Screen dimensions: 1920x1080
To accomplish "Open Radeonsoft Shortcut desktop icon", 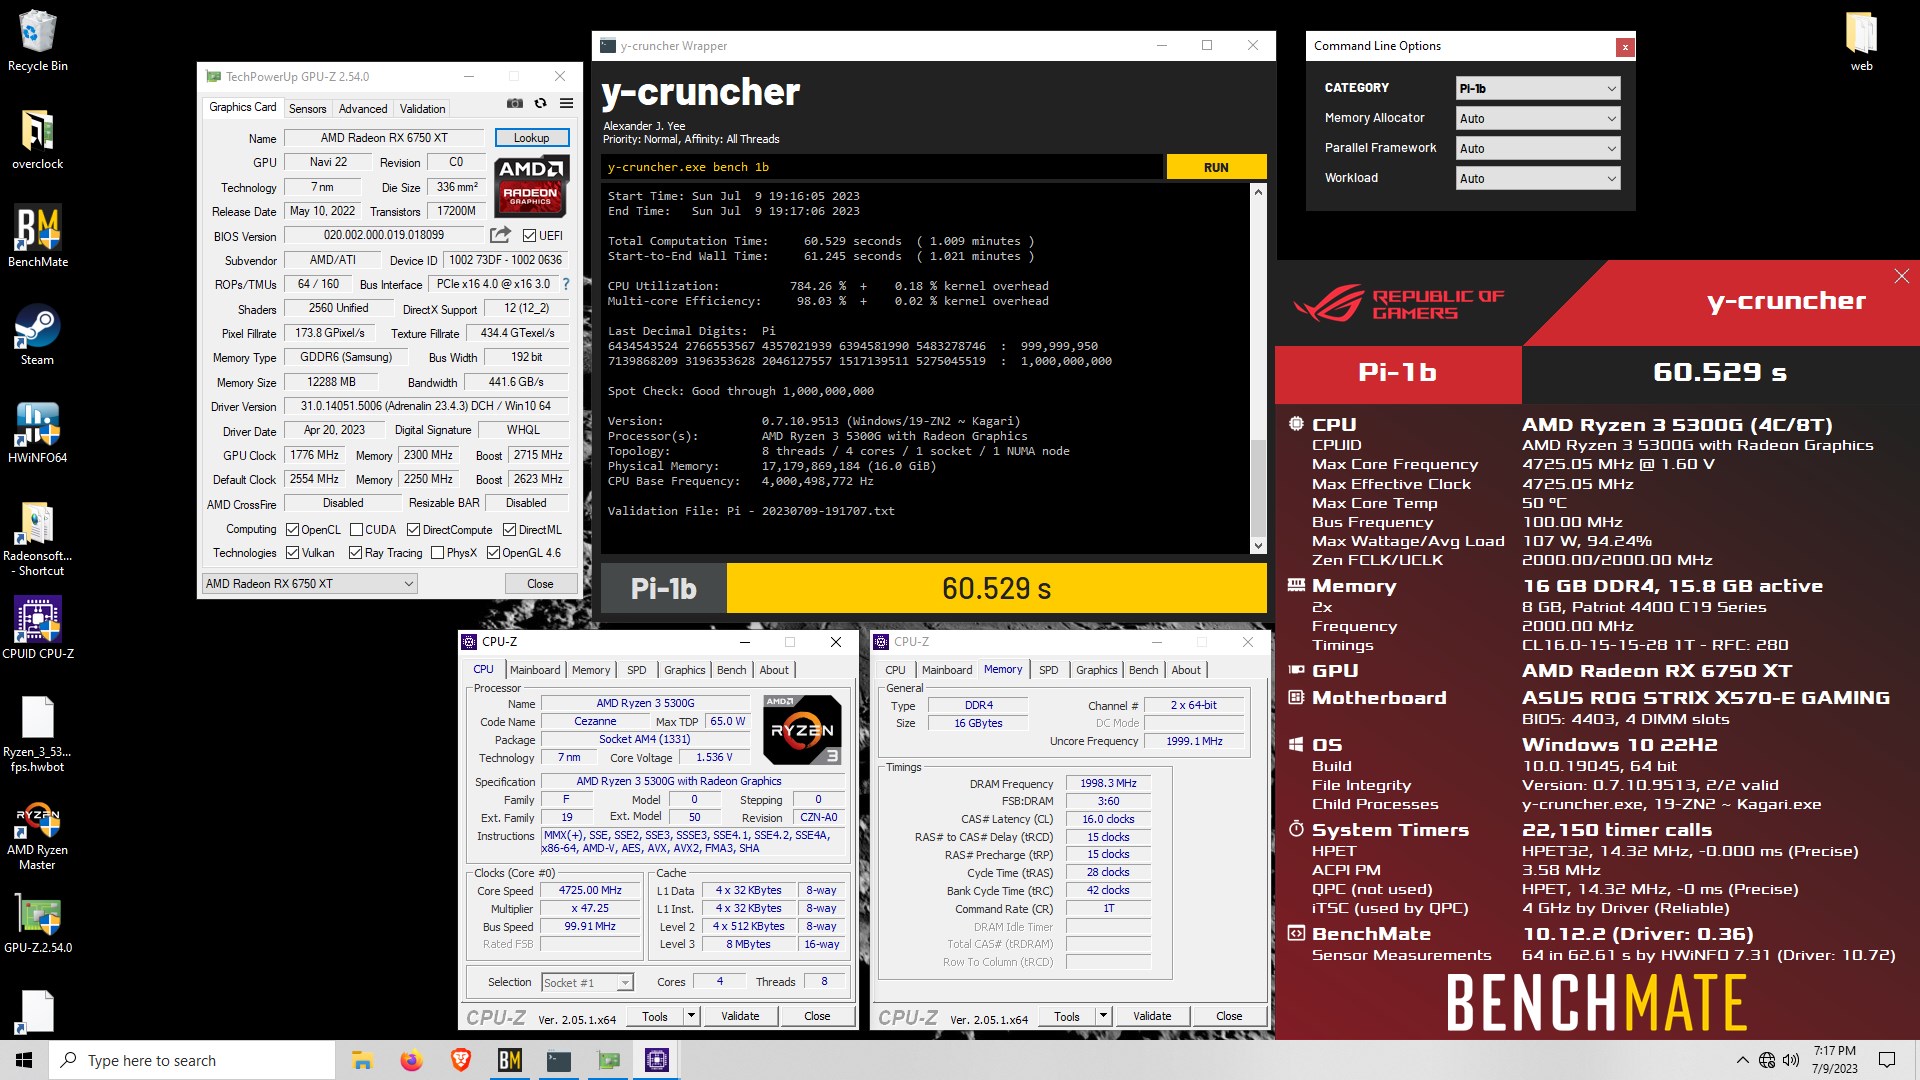I will click(x=37, y=539).
